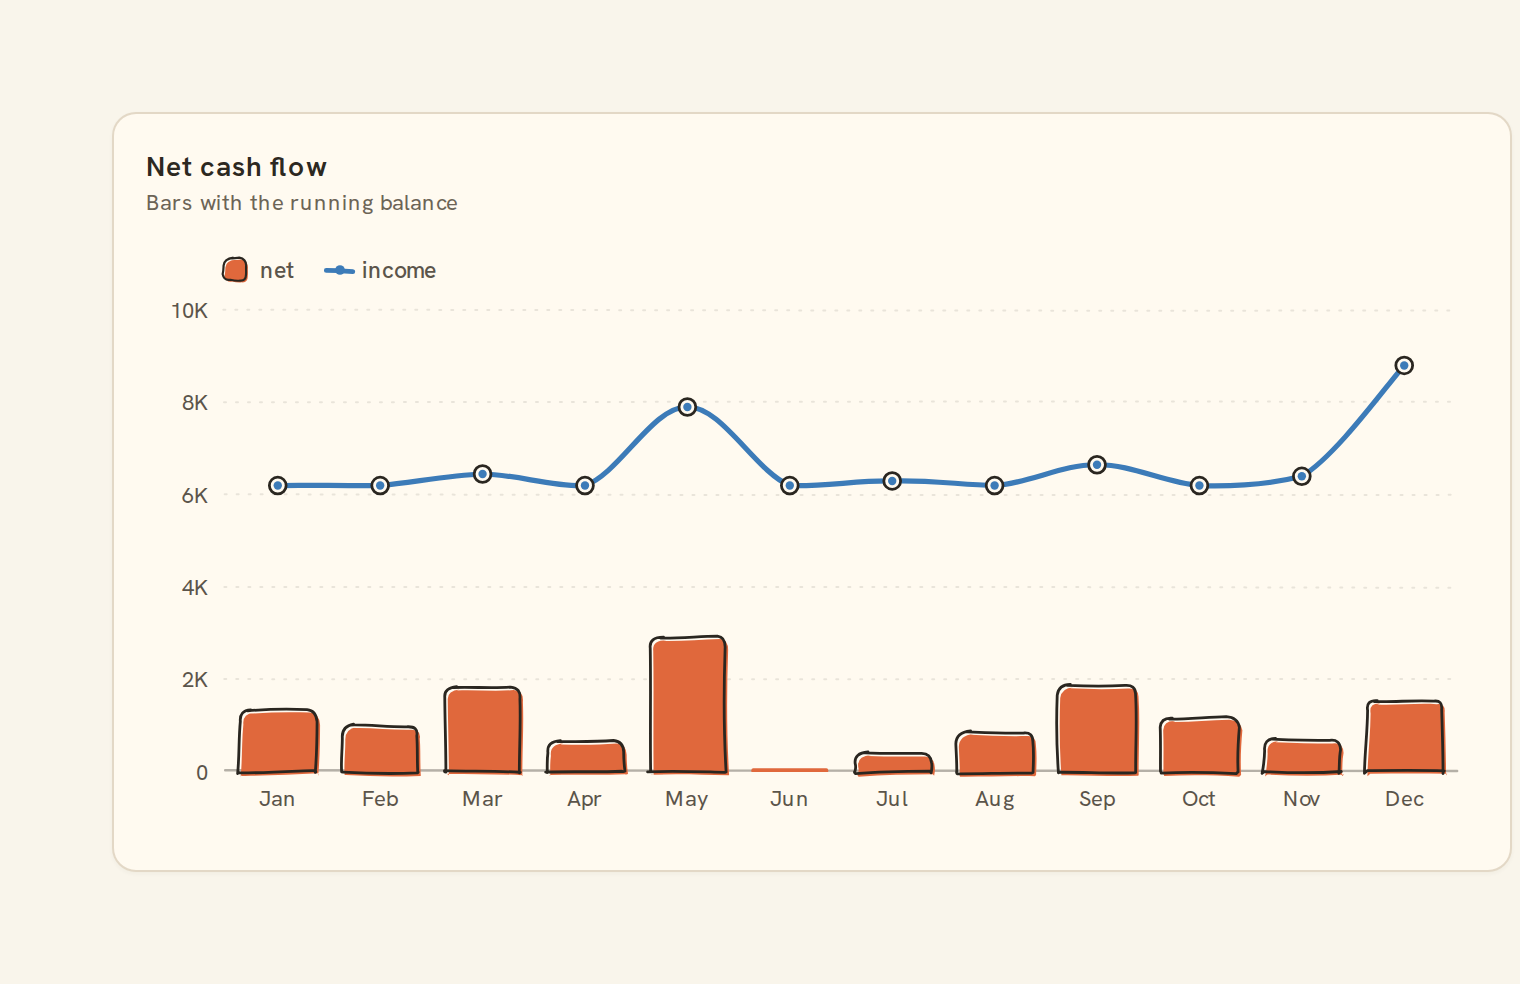Toggle the income series legend entry
The image size is (1520, 984).
coord(380,270)
